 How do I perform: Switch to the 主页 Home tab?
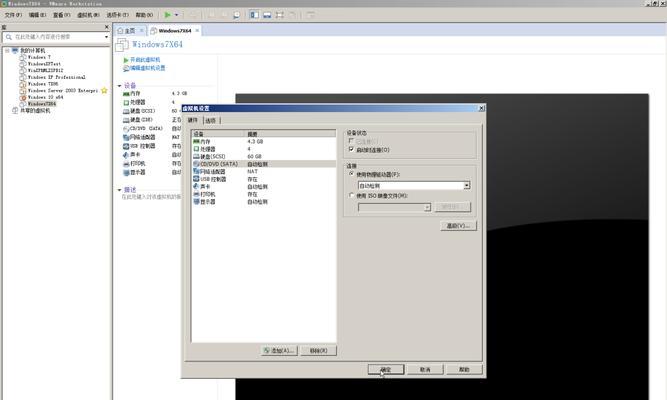tap(128, 31)
